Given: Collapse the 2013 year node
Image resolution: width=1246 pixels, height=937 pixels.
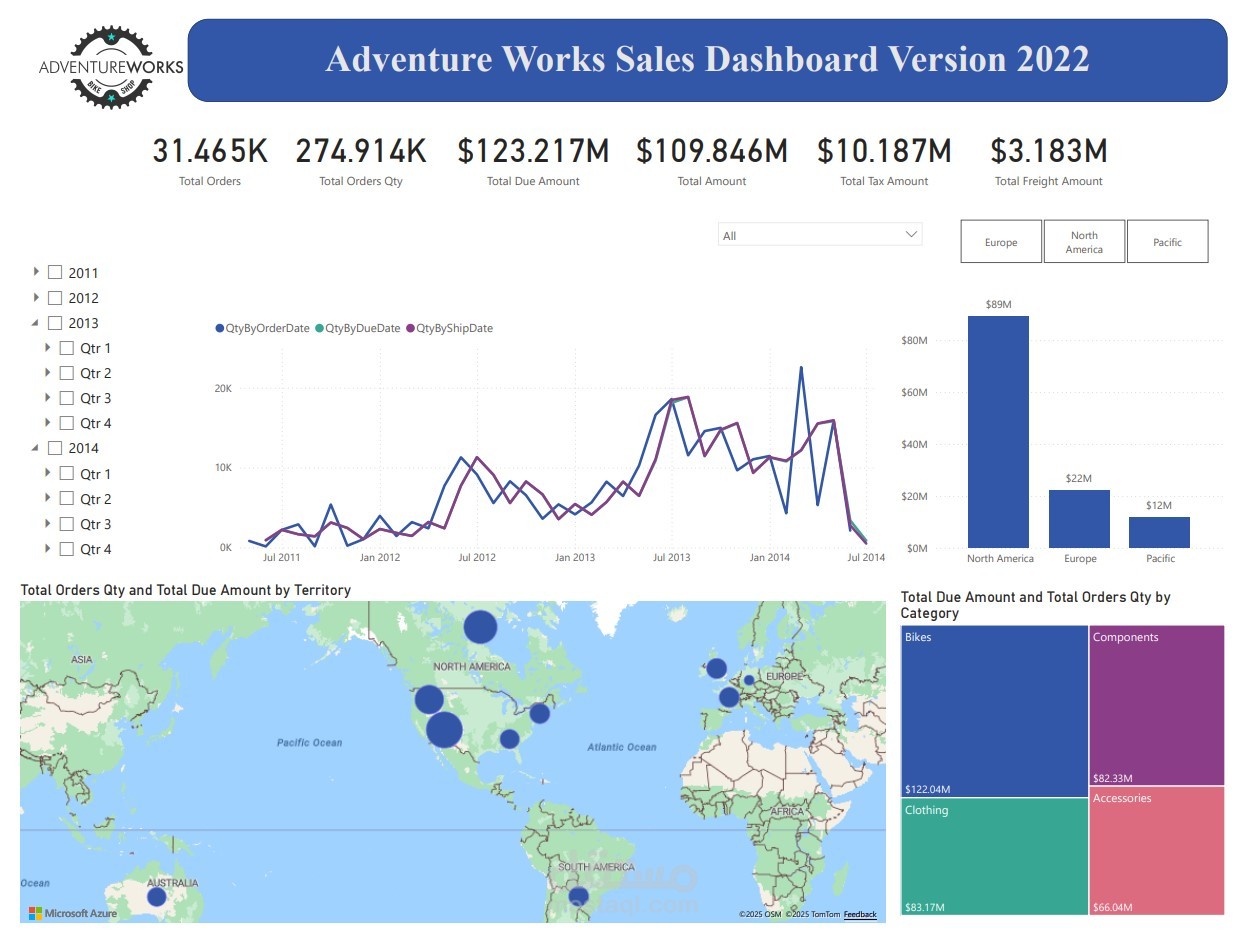Looking at the screenshot, I should click(x=33, y=322).
